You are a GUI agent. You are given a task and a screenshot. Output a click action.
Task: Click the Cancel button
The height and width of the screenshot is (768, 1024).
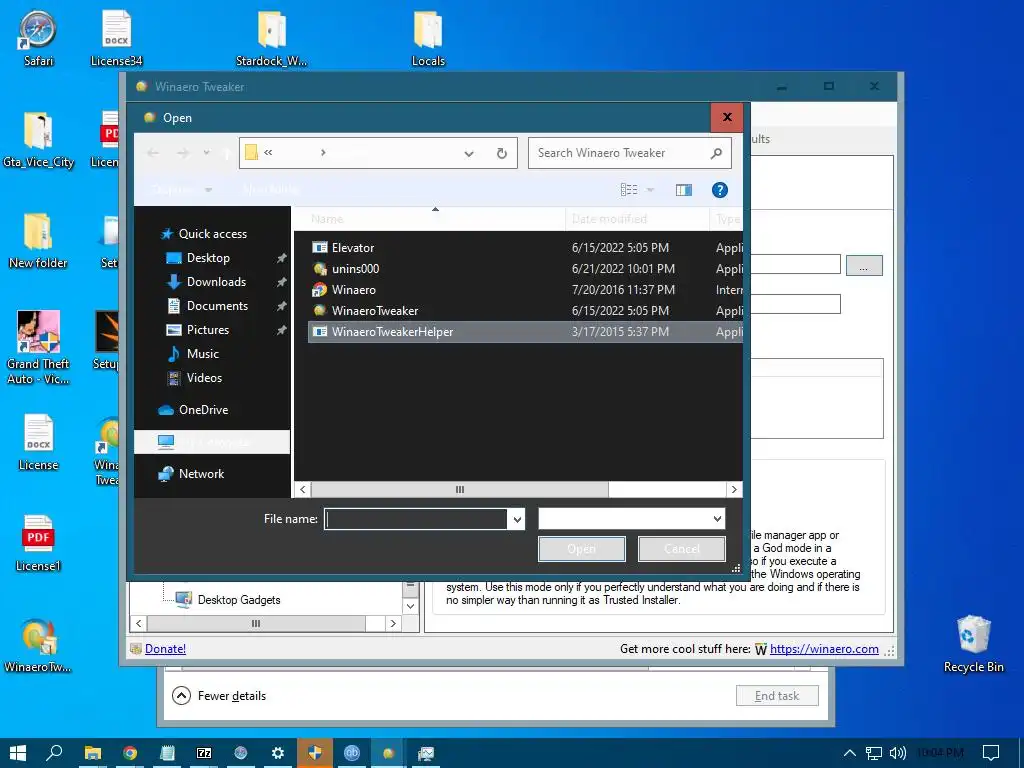[x=681, y=549]
